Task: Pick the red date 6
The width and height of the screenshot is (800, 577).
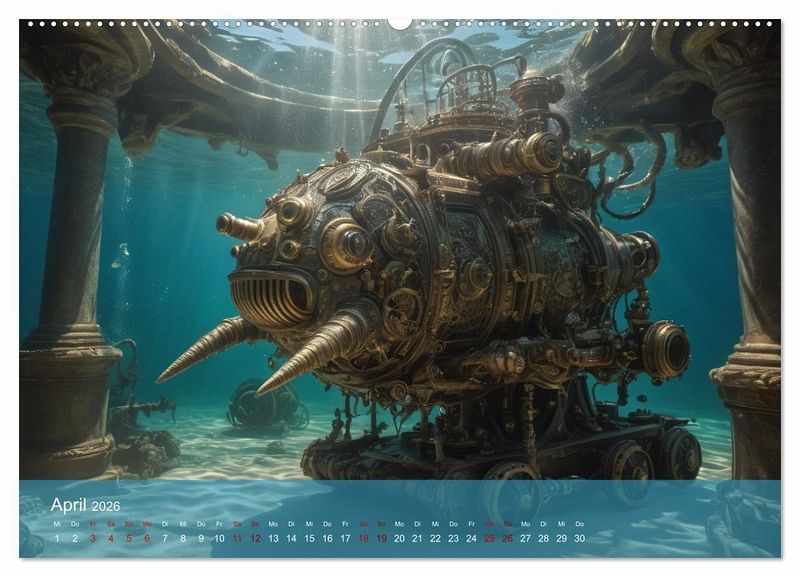Action: [147, 538]
